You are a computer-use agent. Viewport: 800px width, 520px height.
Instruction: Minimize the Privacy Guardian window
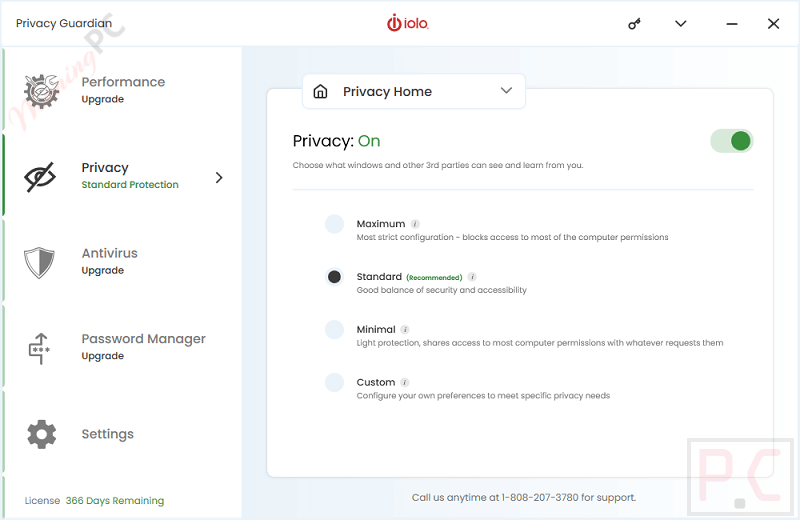tap(732, 24)
